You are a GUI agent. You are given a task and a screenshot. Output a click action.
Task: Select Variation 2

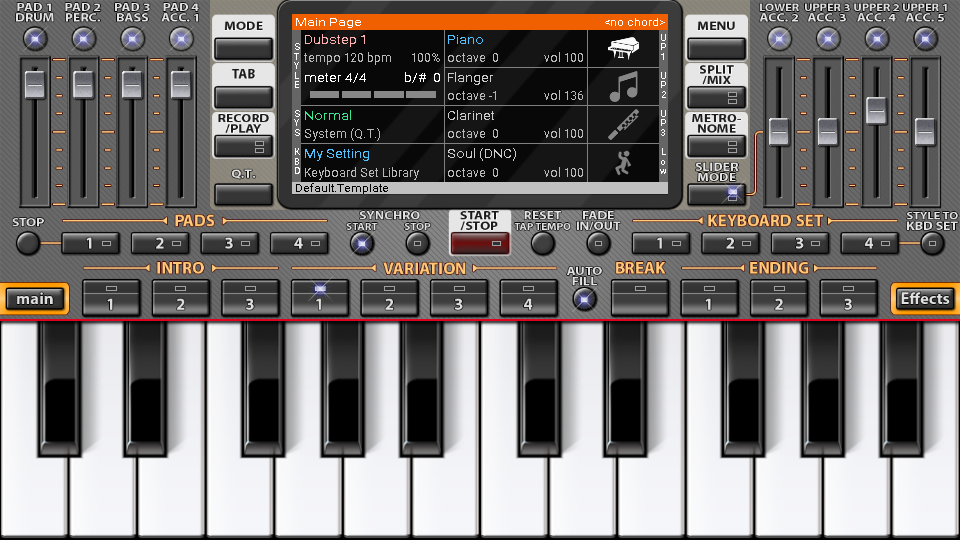(390, 297)
